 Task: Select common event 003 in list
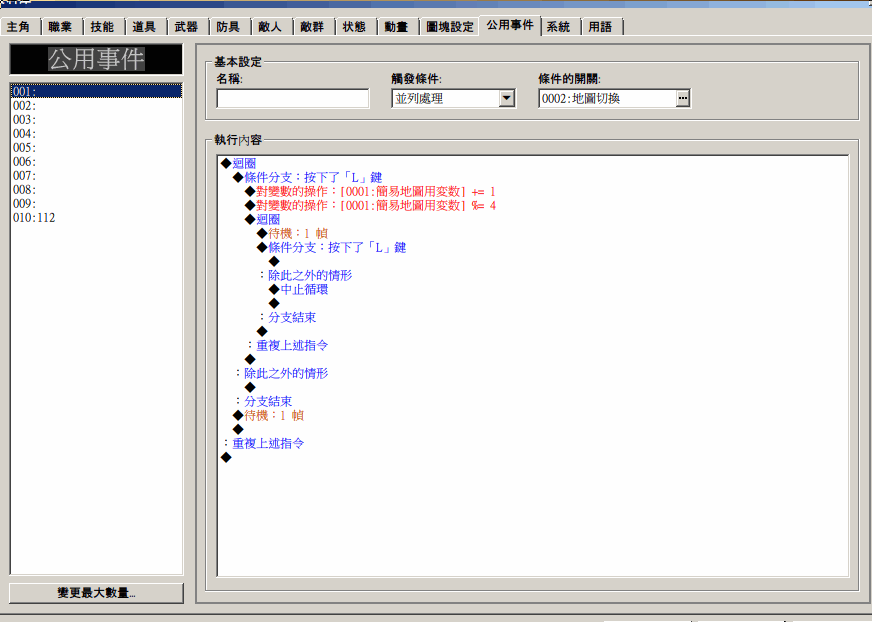pos(96,120)
